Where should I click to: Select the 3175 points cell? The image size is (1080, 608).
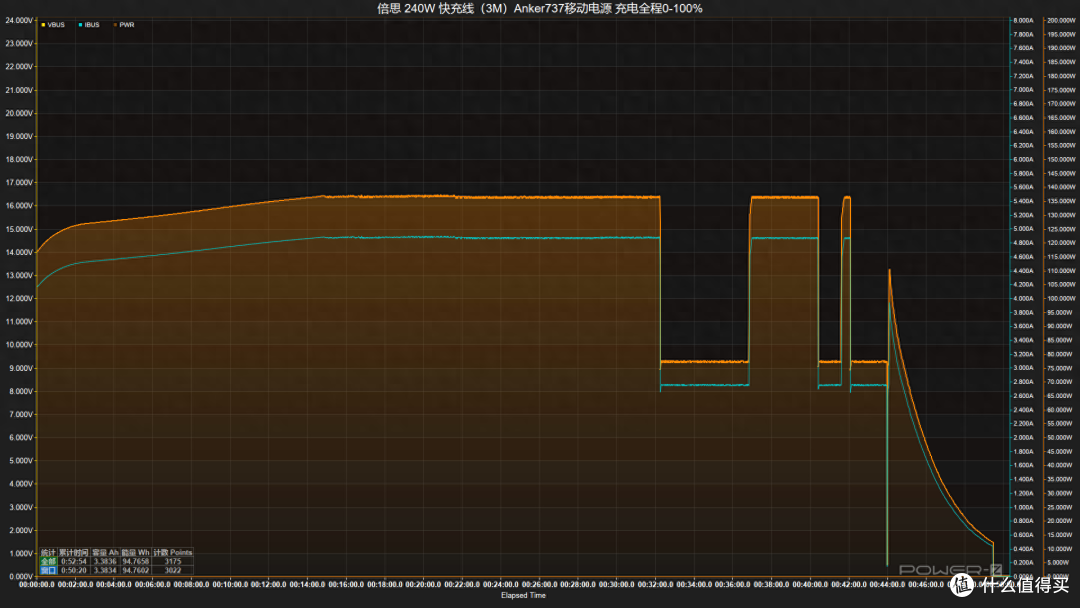point(172,561)
